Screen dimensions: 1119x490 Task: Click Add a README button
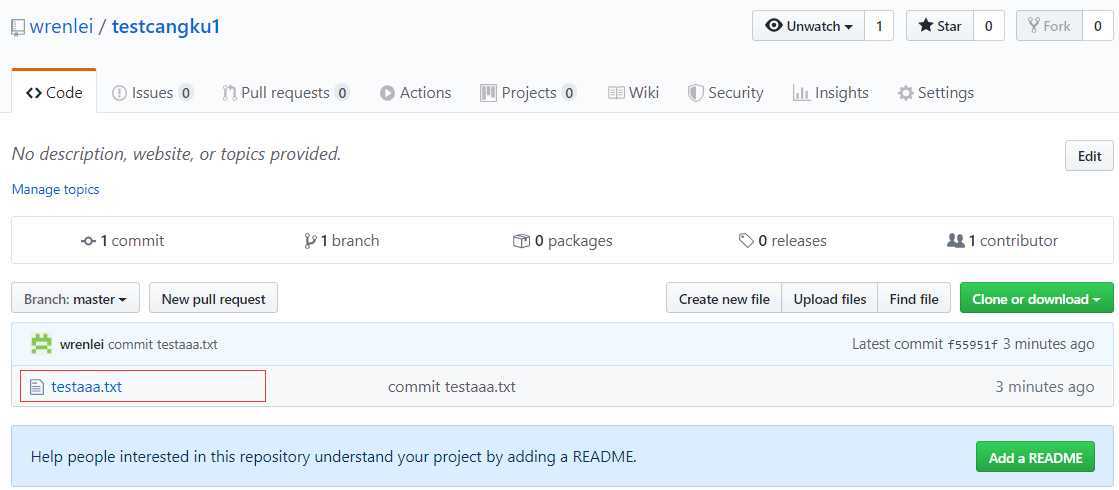click(1035, 457)
